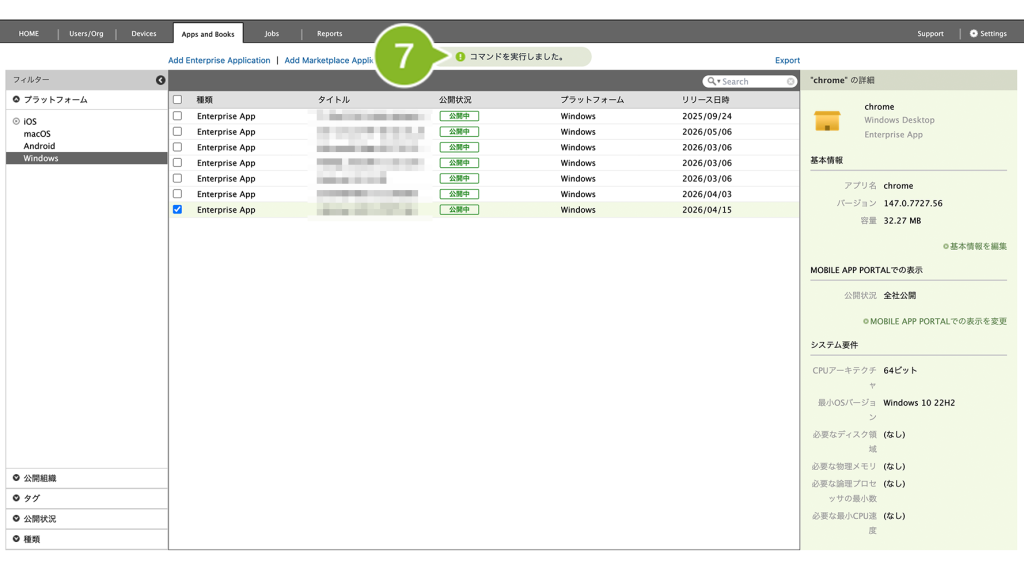The height and width of the screenshot is (576, 1024).
Task: Filter by macOS platform
Action: (x=37, y=134)
